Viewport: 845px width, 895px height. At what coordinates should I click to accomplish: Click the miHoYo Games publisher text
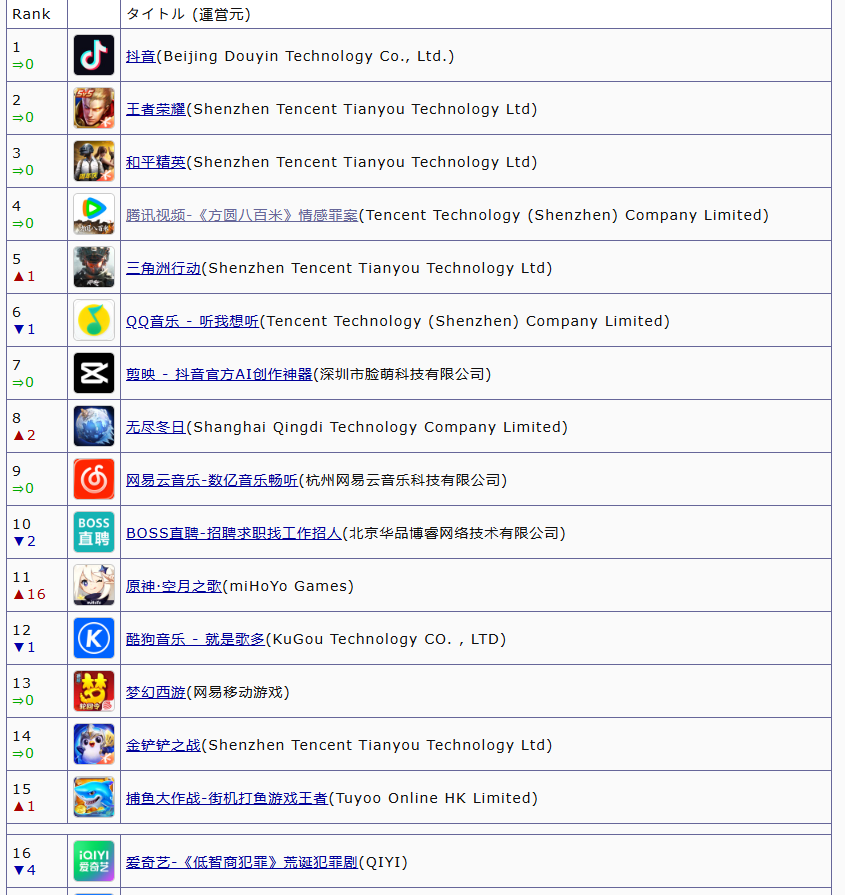click(288, 586)
